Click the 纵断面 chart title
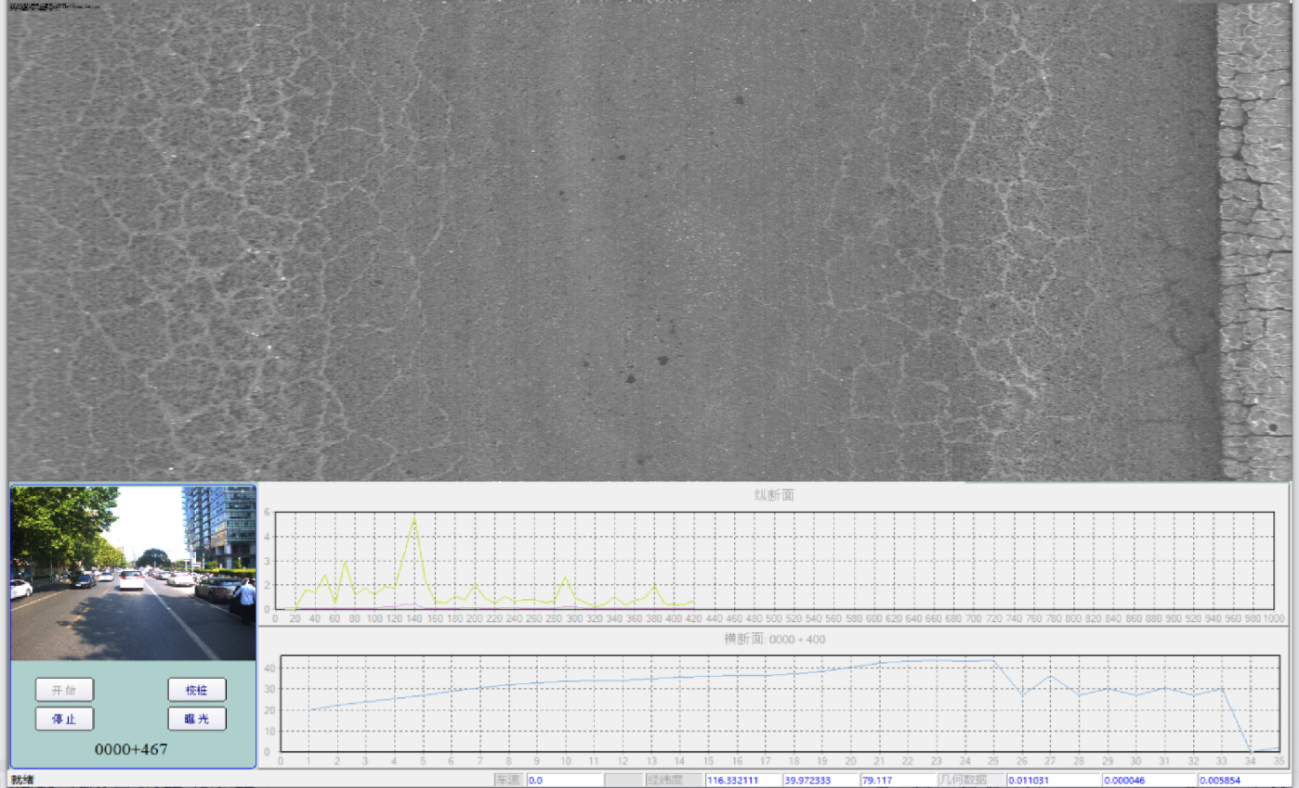The image size is (1299, 788). click(774, 495)
